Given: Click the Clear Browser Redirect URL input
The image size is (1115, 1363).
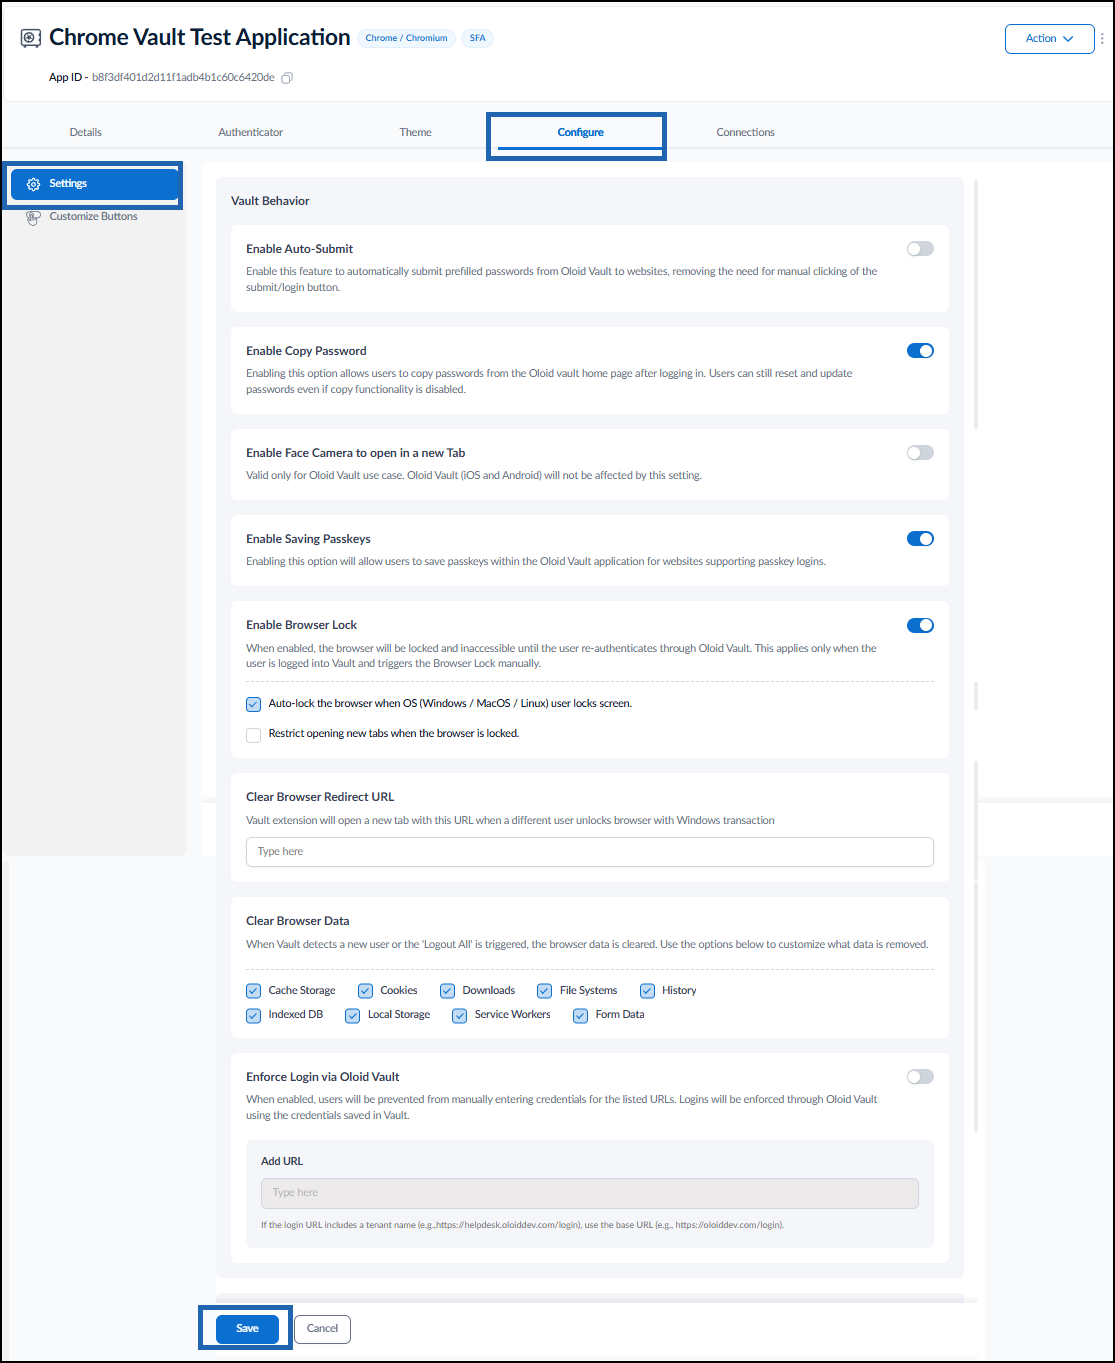Looking at the screenshot, I should click(590, 852).
